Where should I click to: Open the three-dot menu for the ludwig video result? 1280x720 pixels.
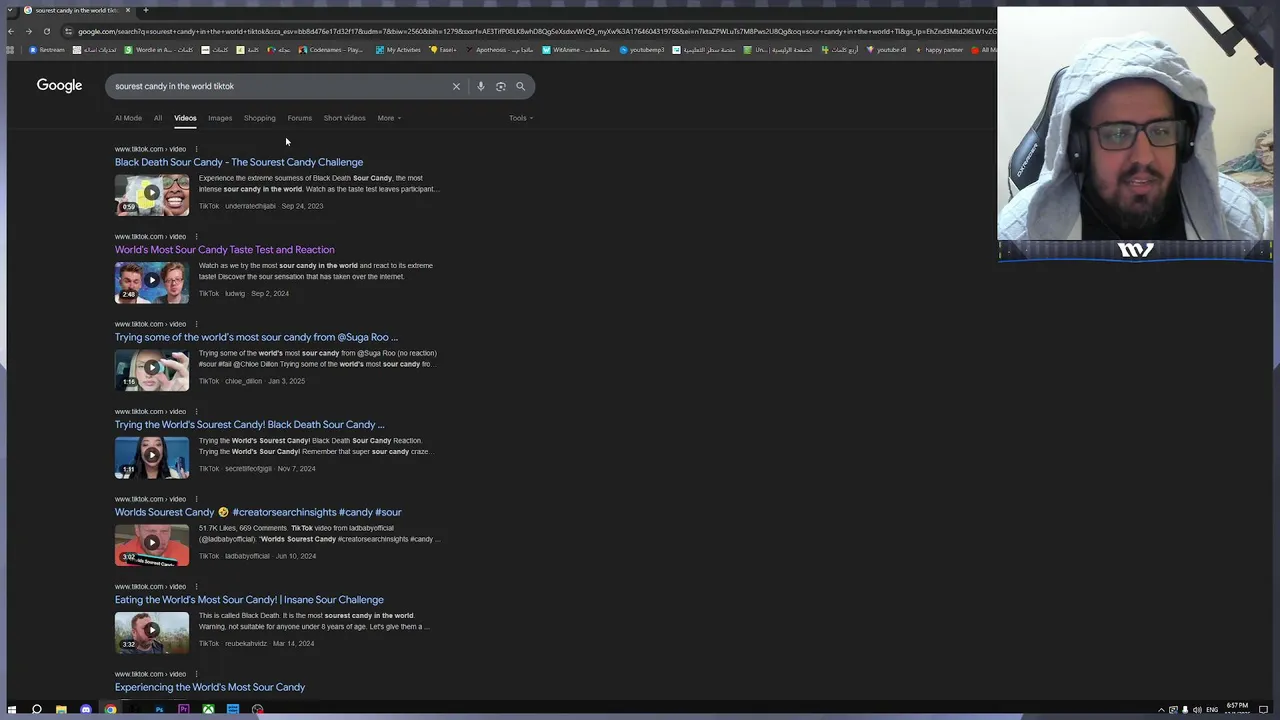tap(196, 237)
